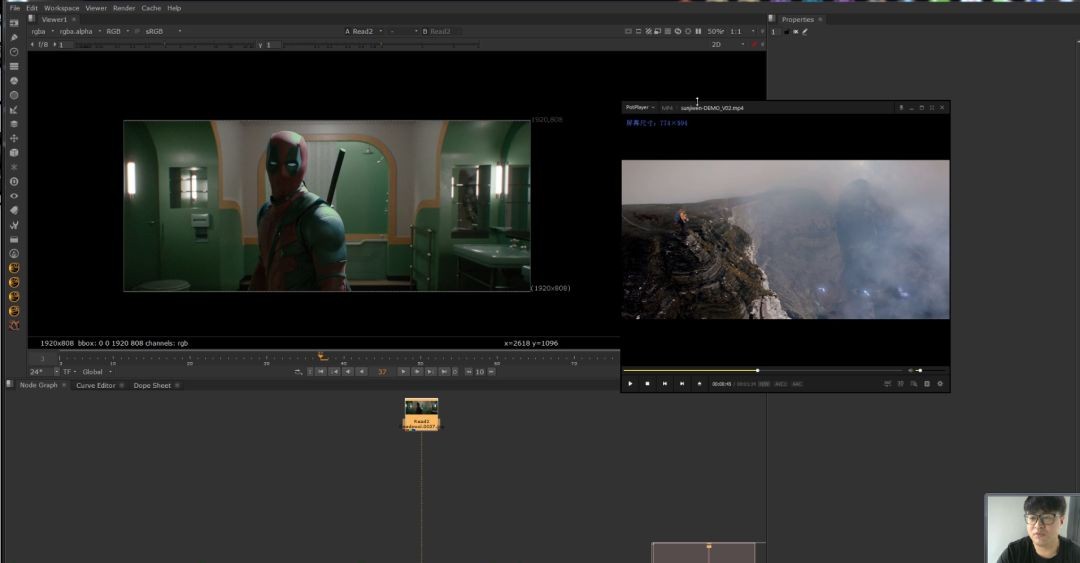Switch to the Curve Editor tab
1080x563 pixels.
[x=96, y=385]
